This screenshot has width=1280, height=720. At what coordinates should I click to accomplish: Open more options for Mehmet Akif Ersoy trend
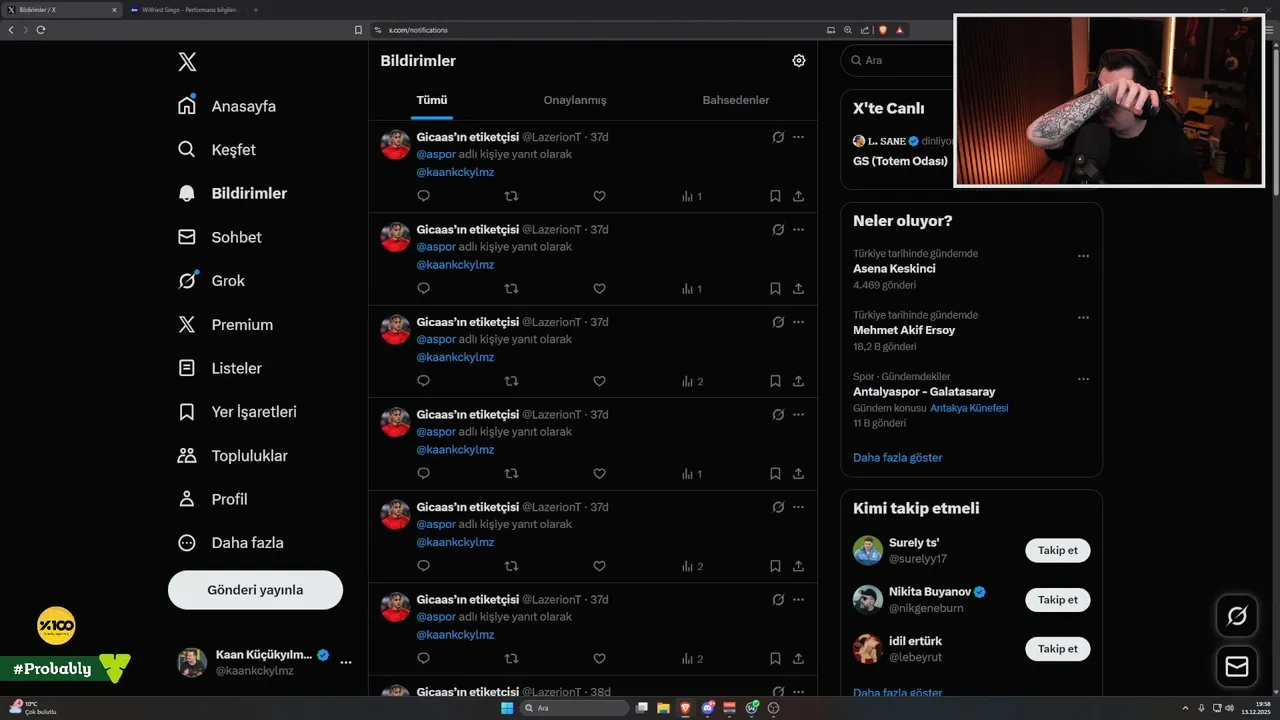1083,317
